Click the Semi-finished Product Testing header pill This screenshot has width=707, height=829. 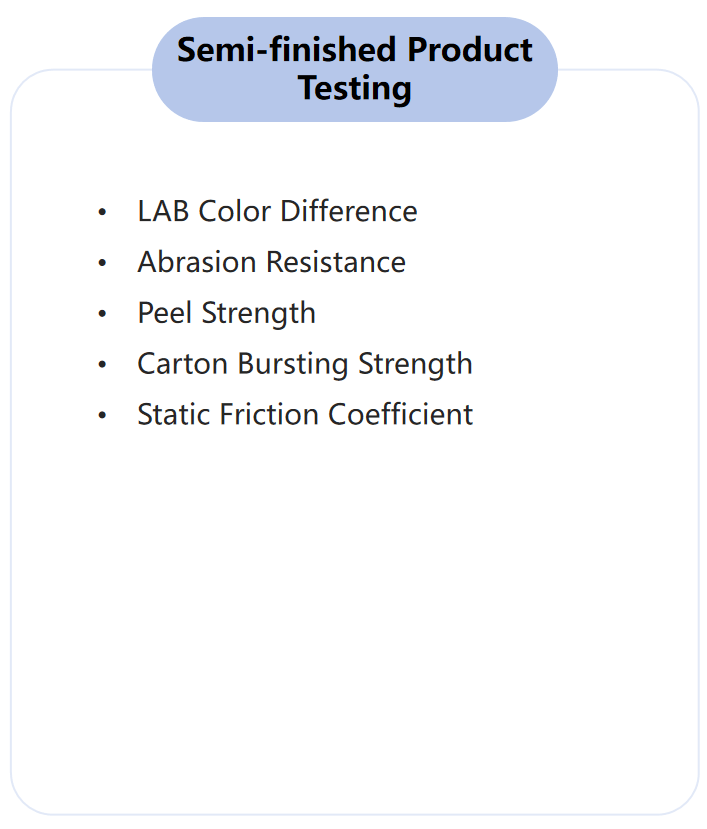pyautogui.click(x=355, y=69)
